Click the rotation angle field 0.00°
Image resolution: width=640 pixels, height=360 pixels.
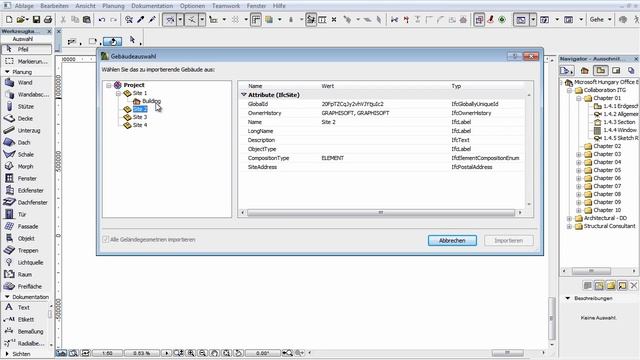coord(262,353)
